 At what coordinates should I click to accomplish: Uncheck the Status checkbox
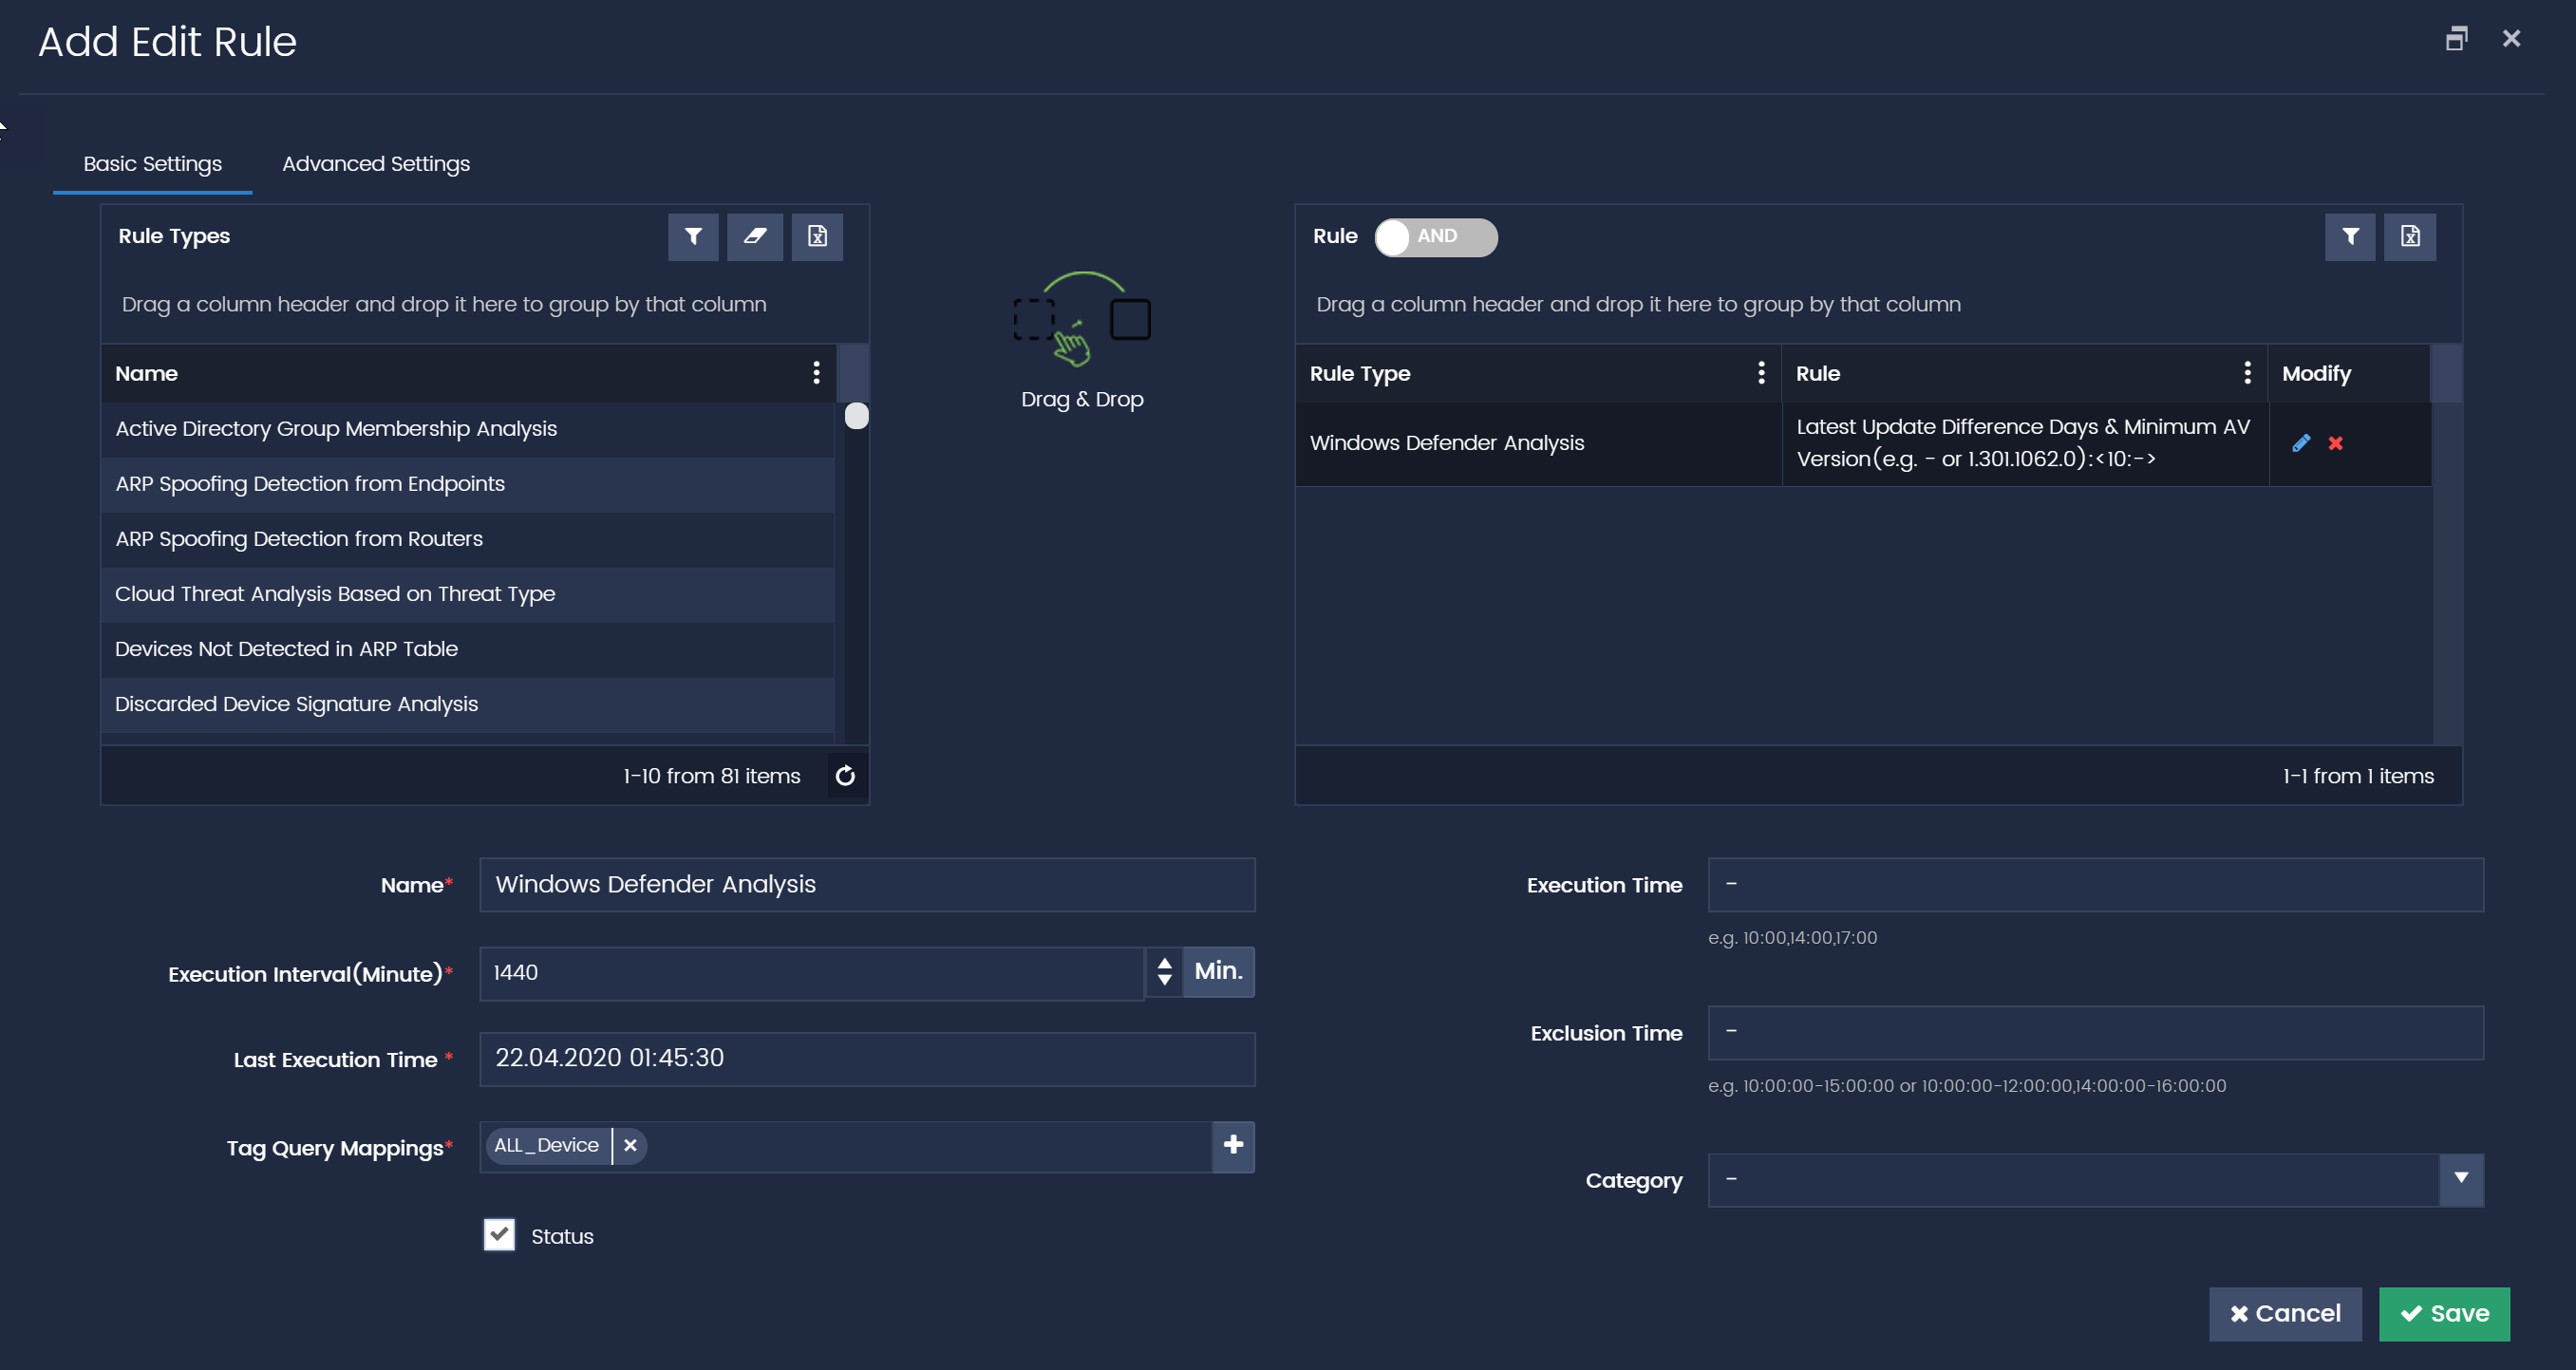(x=499, y=1235)
